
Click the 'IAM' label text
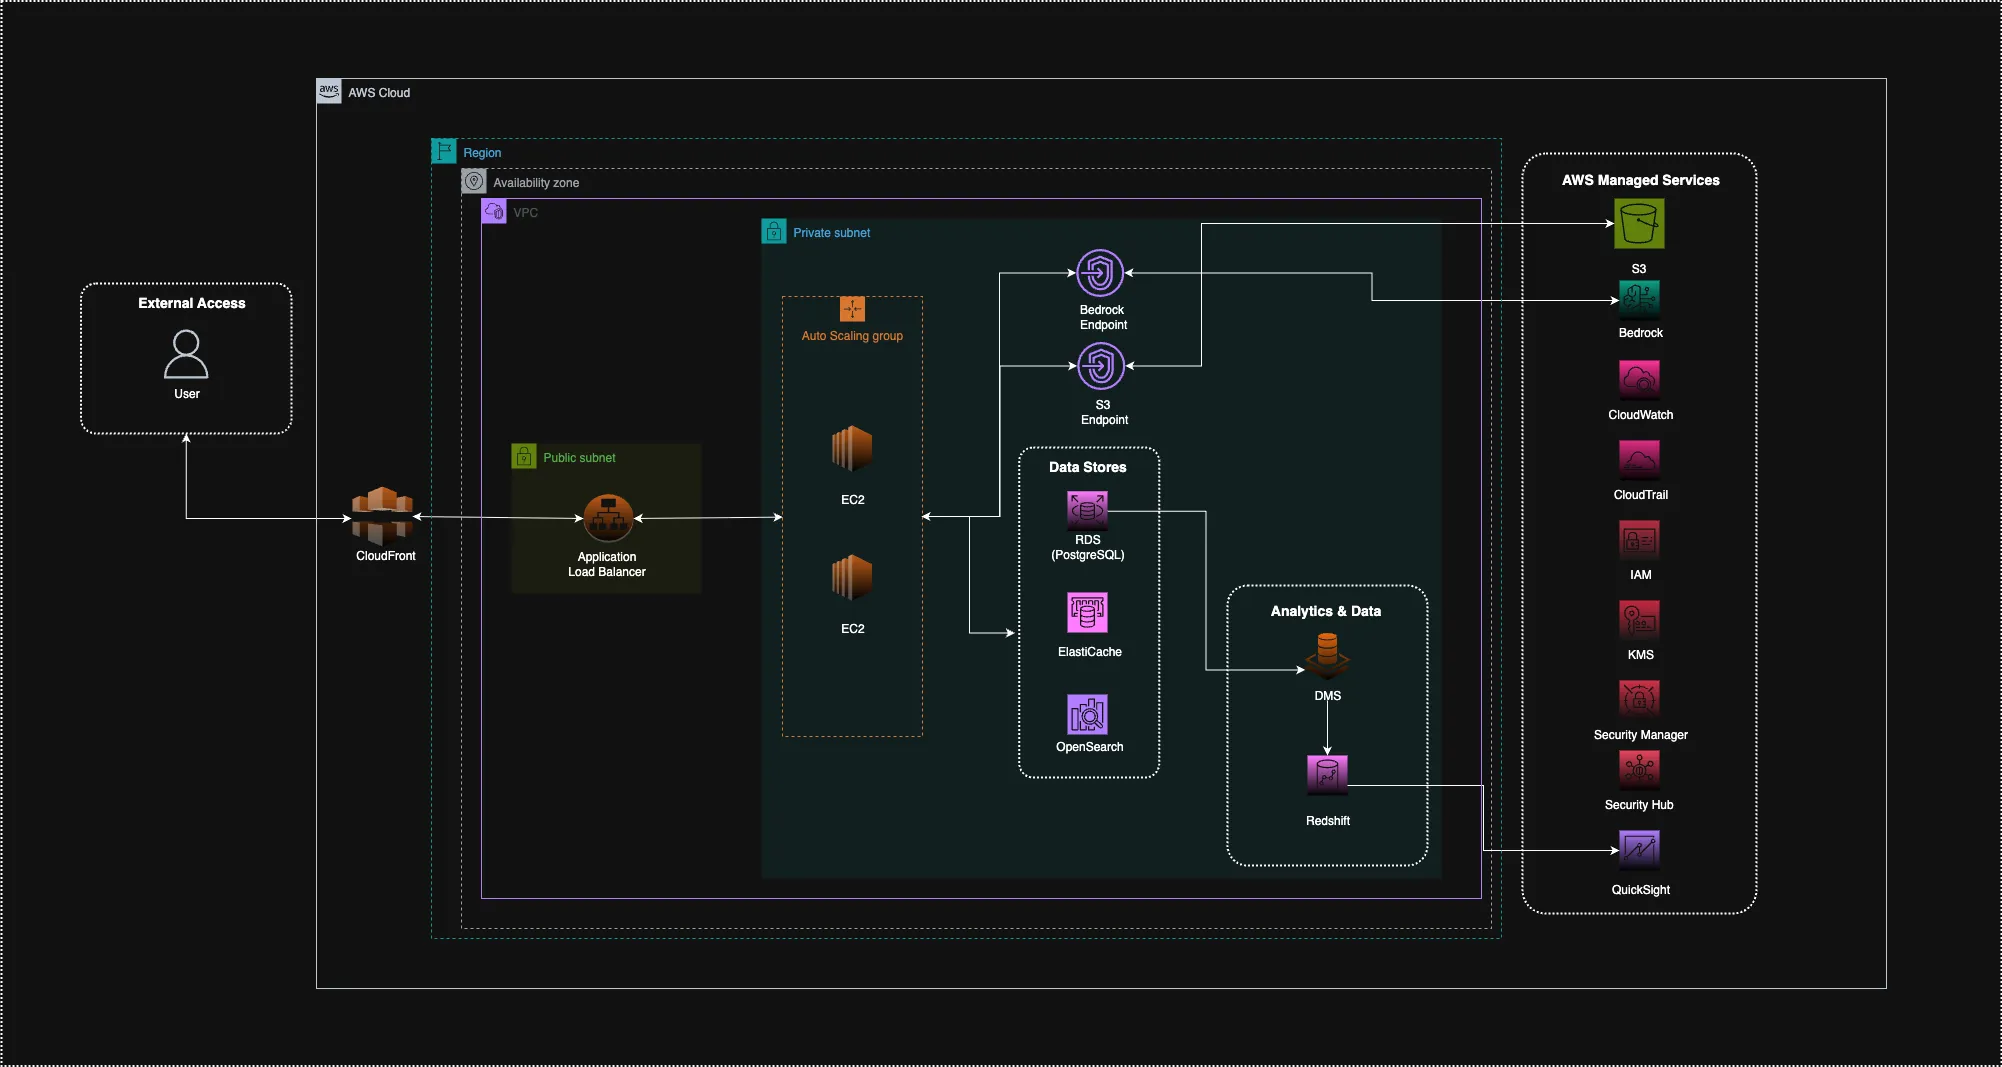(x=1640, y=575)
